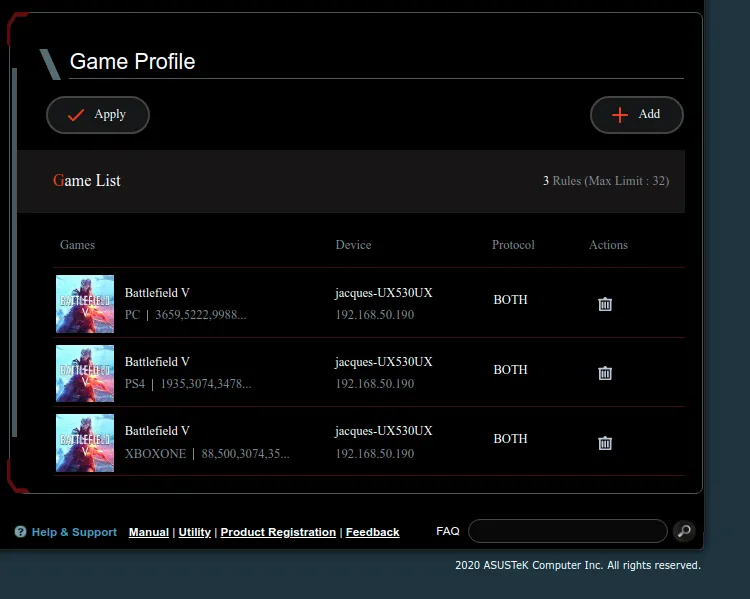This screenshot has height=599, width=750.
Task: Open the Product Registration link
Action: (x=278, y=532)
